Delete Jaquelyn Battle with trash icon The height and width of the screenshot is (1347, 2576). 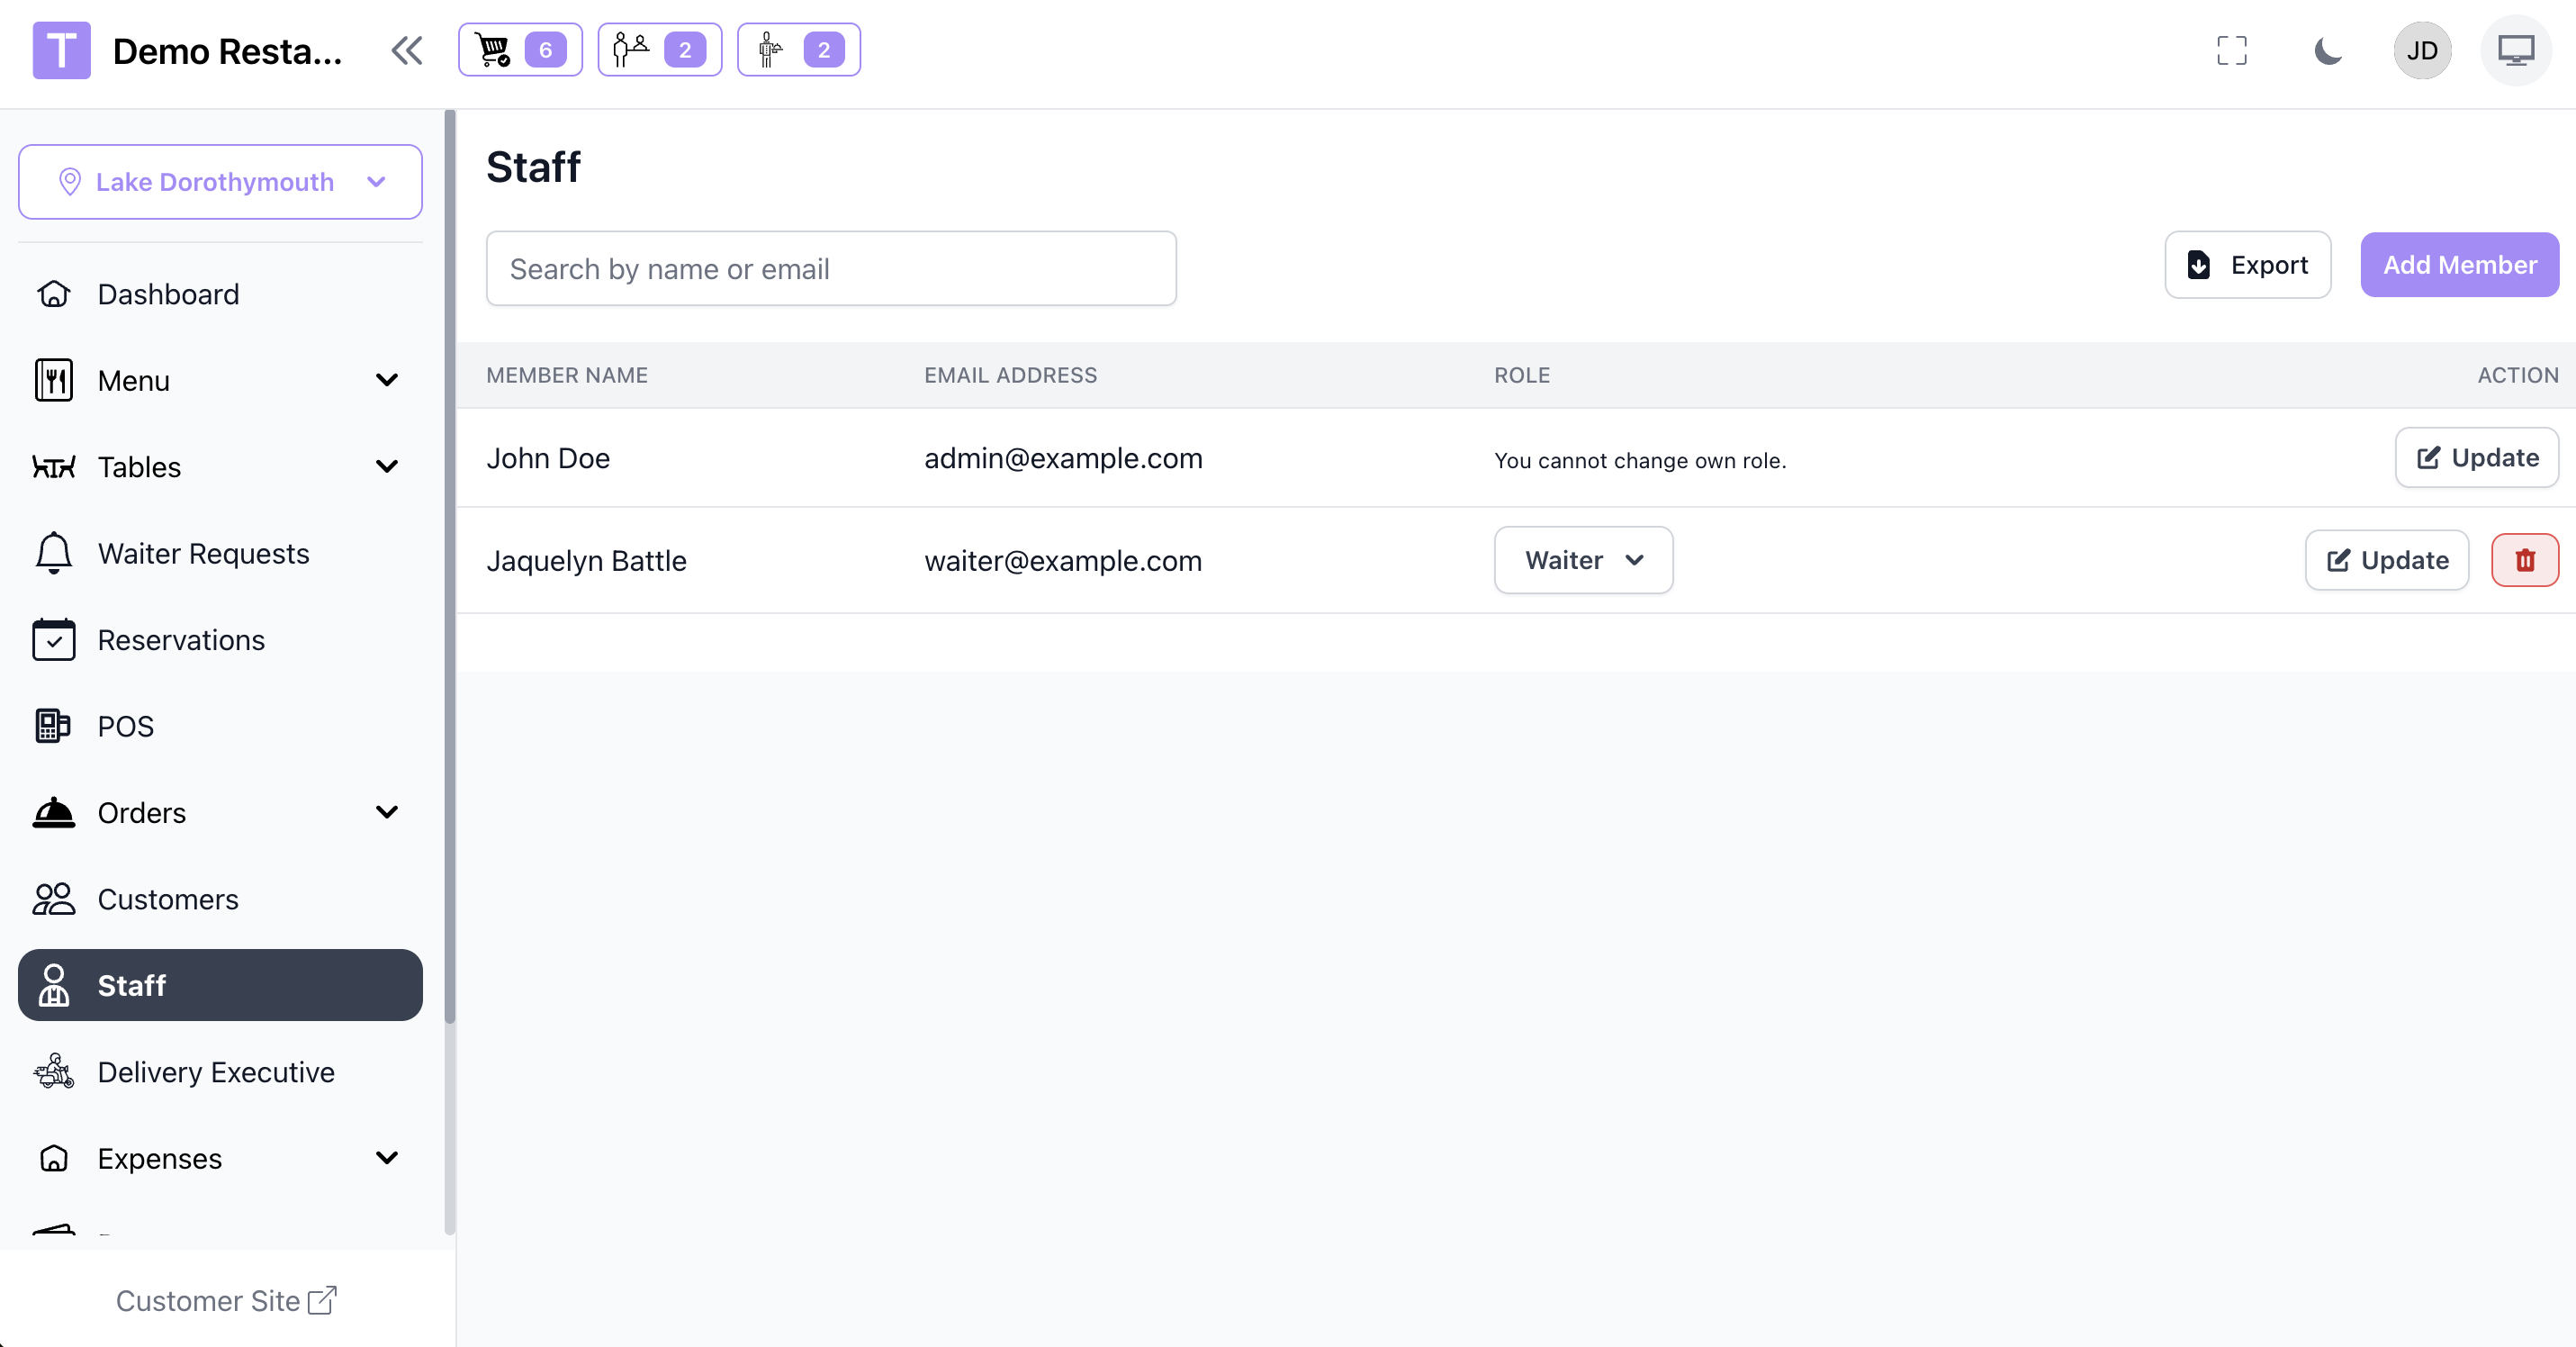2524,560
